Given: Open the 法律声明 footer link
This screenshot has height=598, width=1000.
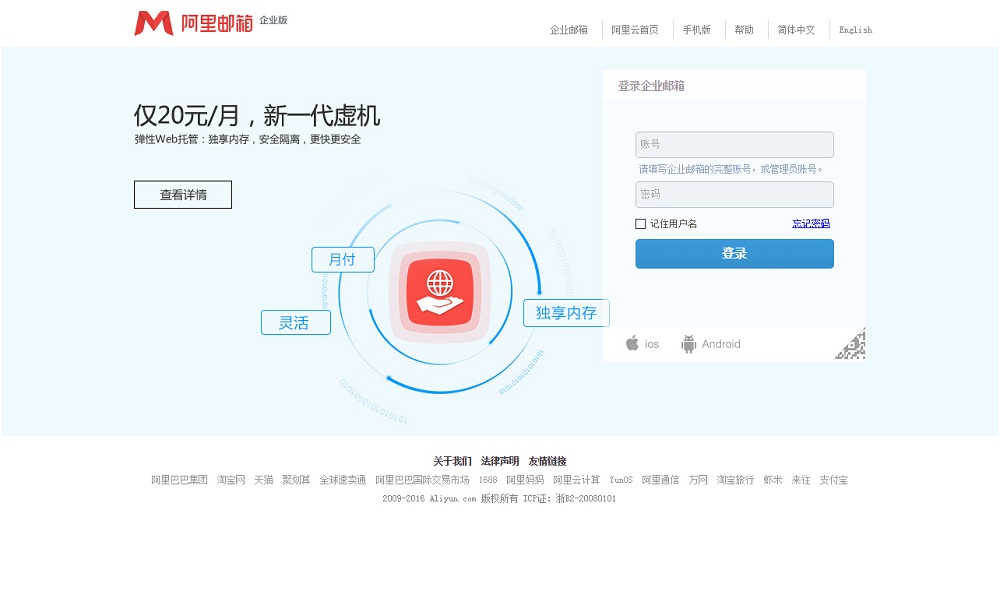Looking at the screenshot, I should (500, 461).
